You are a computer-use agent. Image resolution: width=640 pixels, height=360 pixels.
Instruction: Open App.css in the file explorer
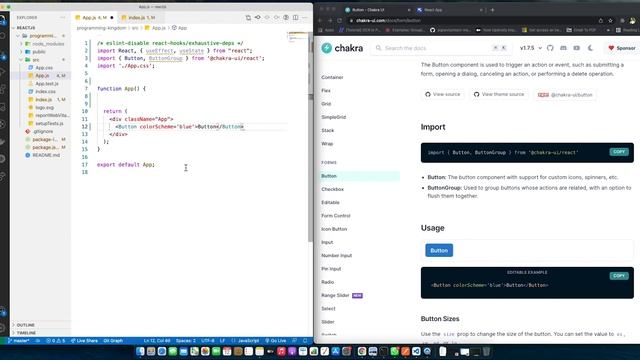44,68
